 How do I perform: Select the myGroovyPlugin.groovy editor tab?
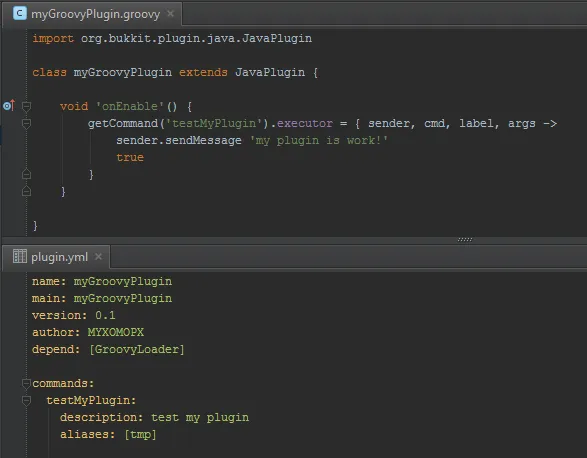click(x=92, y=14)
